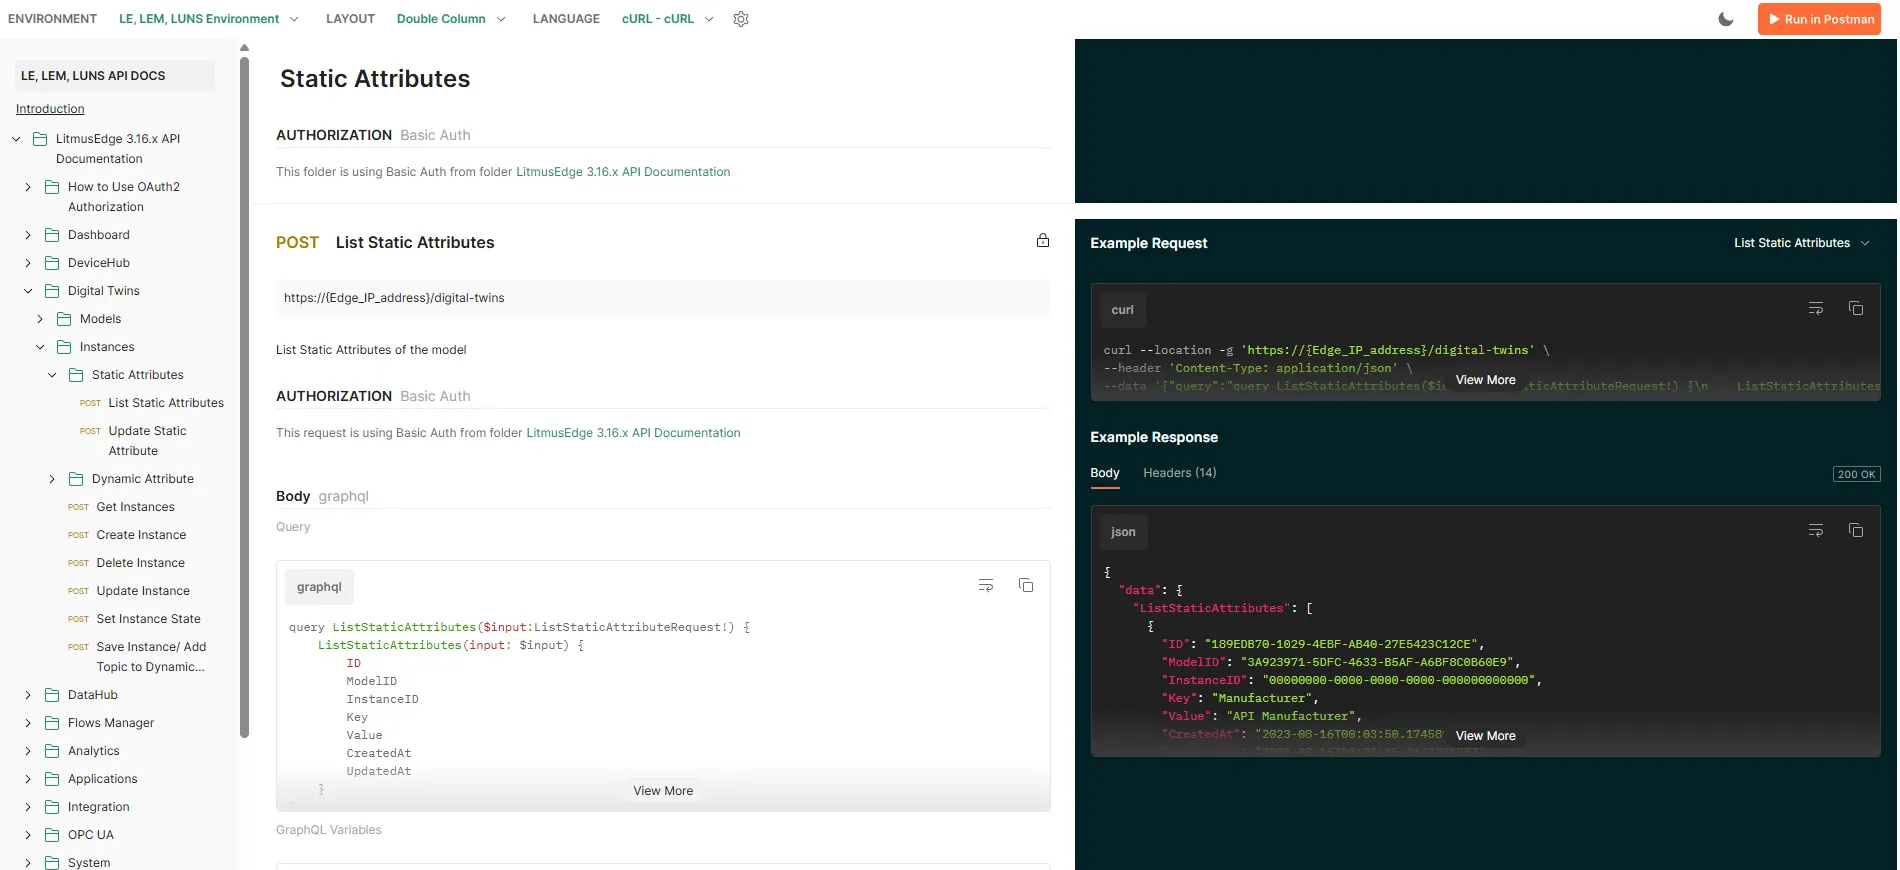This screenshot has height=870, width=1900.
Task: Open the Double Column layout dropdown
Action: tap(451, 19)
